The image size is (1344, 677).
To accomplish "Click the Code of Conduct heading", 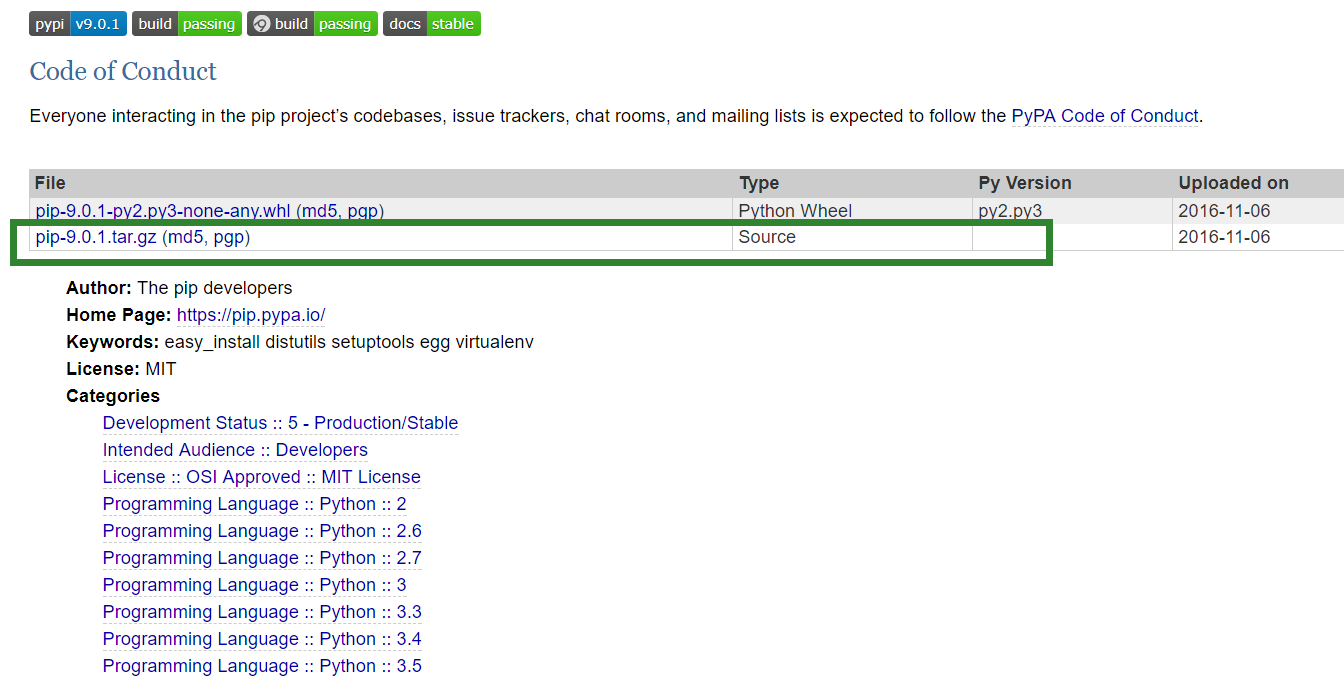I will (x=123, y=72).
